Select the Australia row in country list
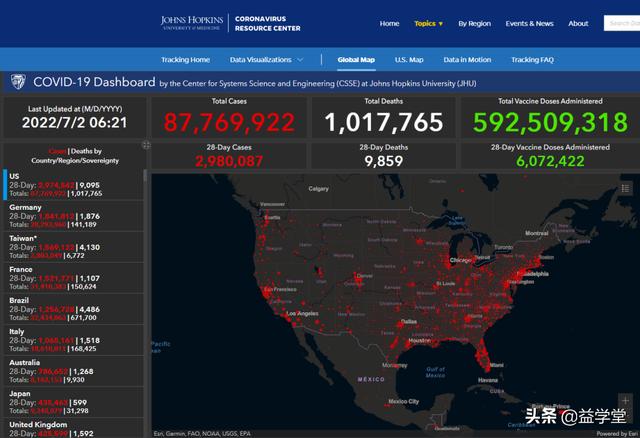The width and height of the screenshot is (640, 438). tap(73, 371)
